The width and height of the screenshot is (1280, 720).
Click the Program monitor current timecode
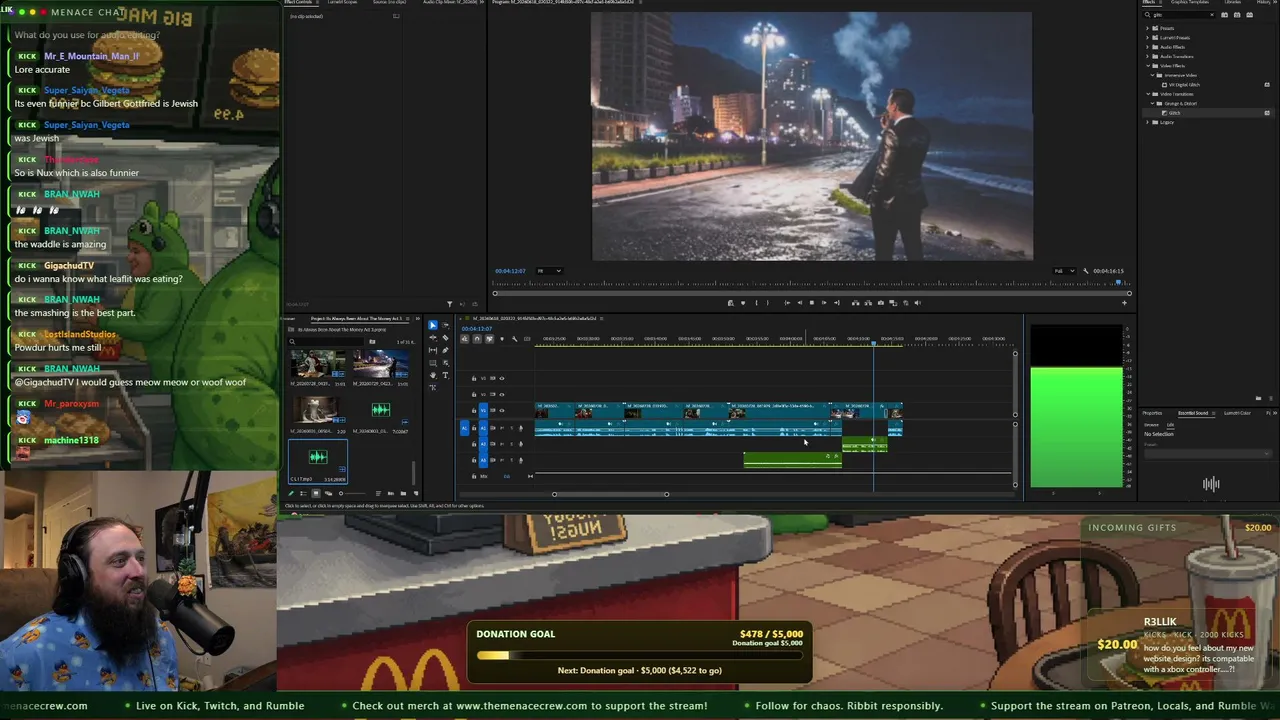click(x=510, y=271)
